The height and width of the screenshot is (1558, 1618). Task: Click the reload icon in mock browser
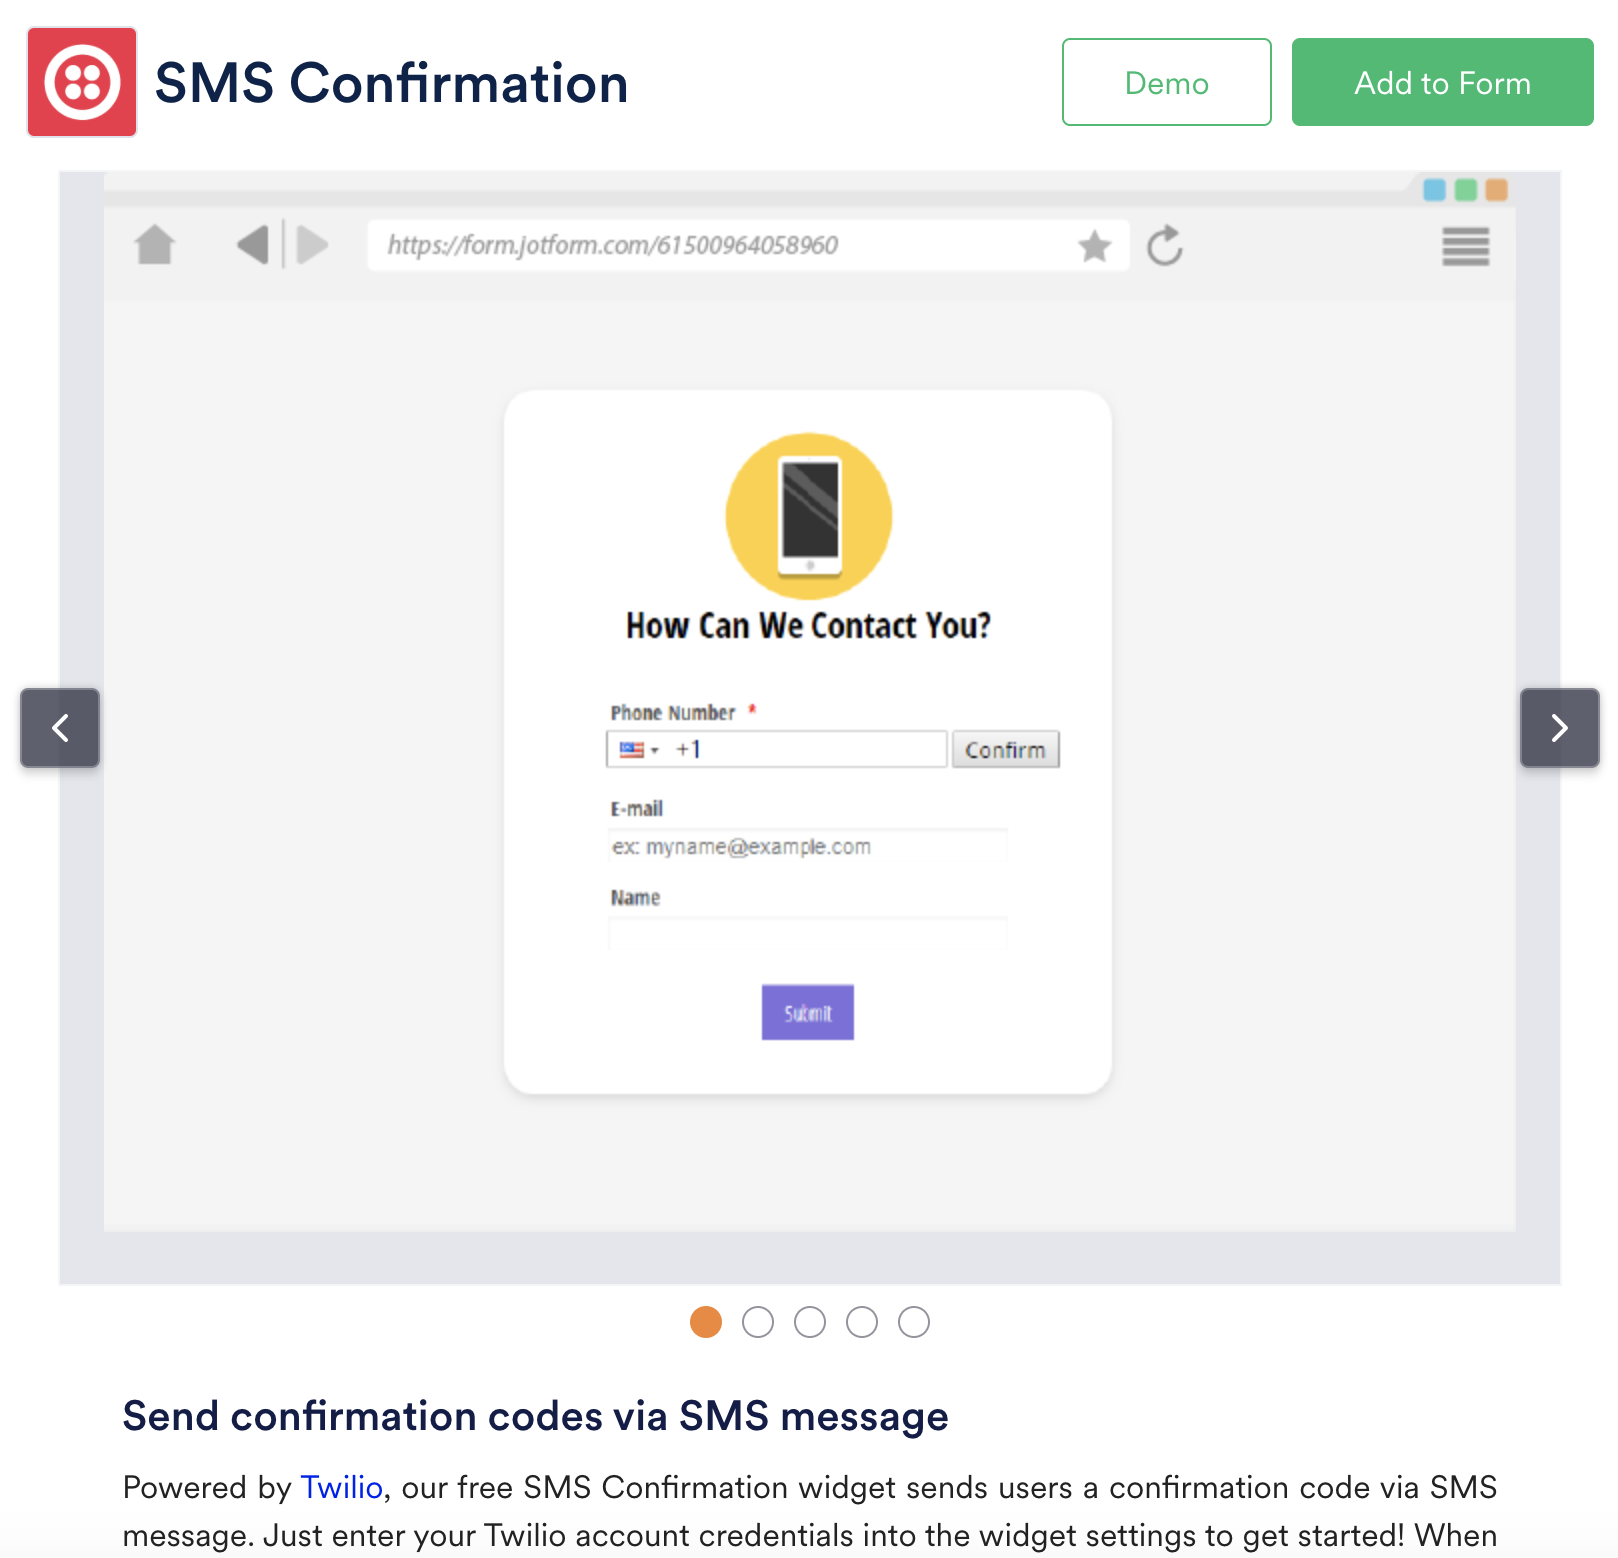pos(1165,246)
